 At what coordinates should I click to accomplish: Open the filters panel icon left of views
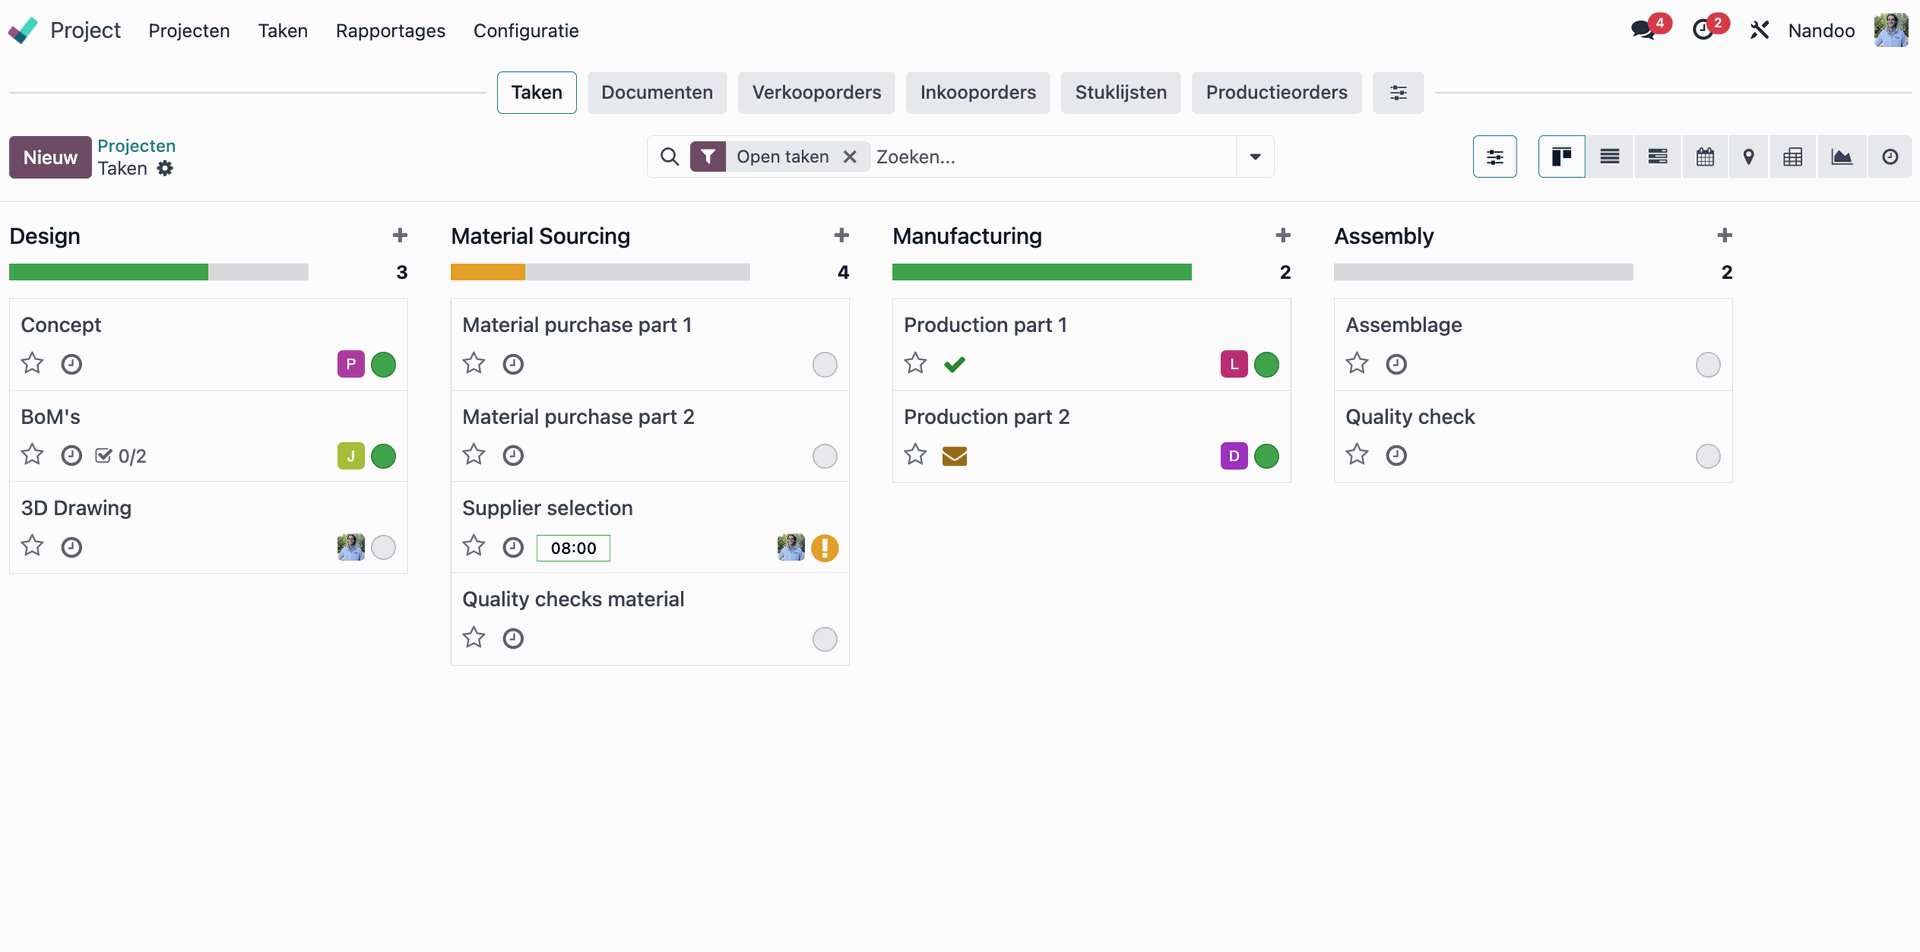tap(1495, 156)
